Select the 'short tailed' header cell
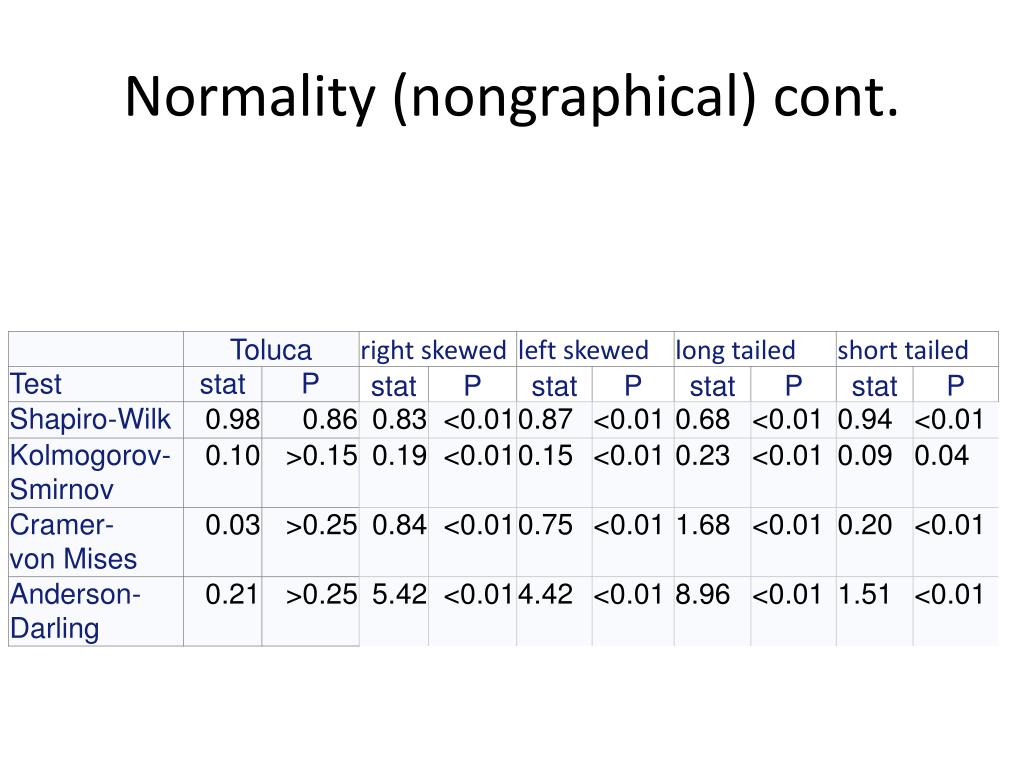The image size is (1024, 768). [903, 350]
